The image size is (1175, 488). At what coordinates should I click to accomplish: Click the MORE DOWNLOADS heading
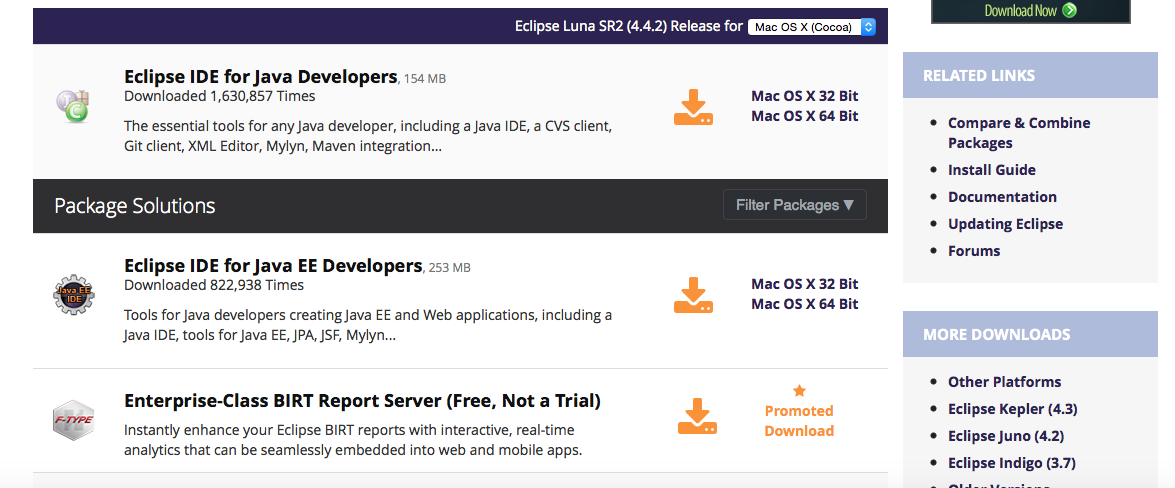pos(996,334)
